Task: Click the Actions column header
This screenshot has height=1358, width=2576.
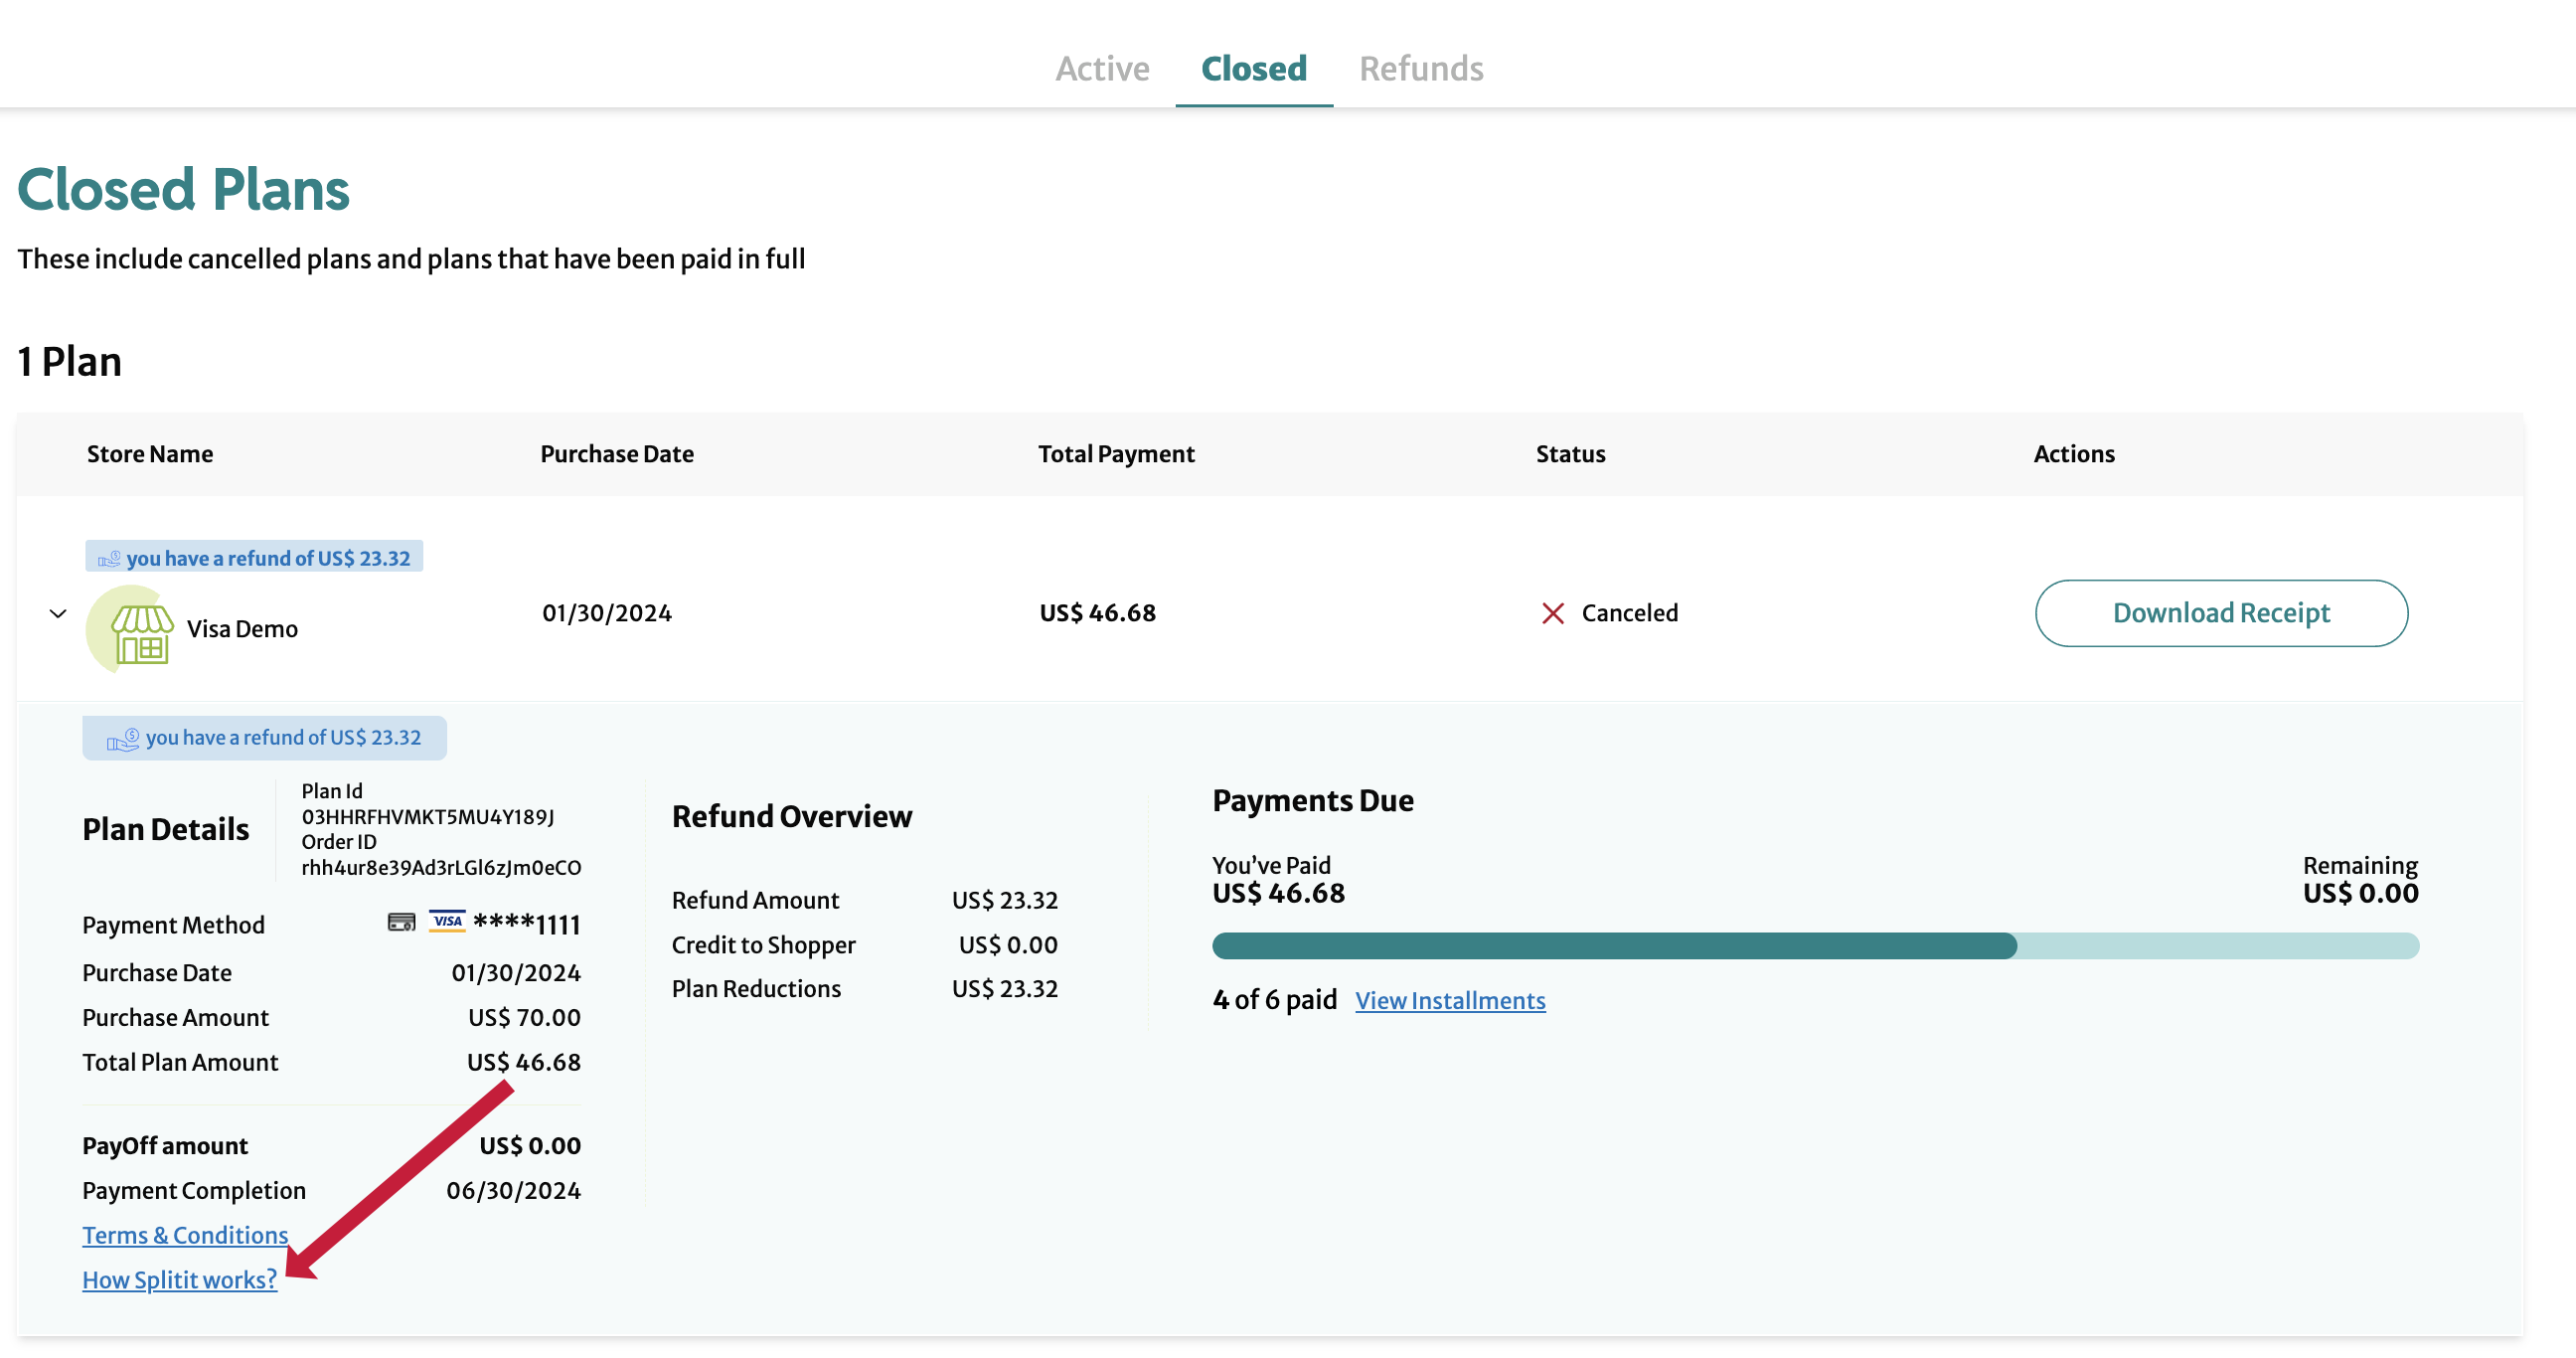Action: [2074, 454]
